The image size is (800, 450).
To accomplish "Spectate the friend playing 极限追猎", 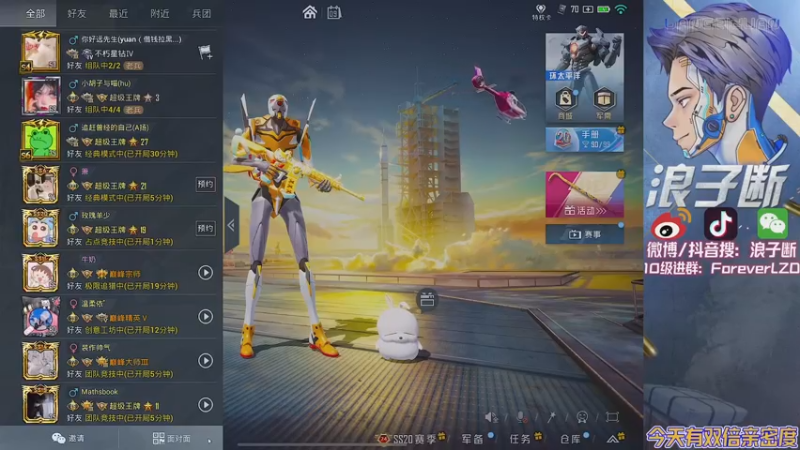I will (x=206, y=273).
